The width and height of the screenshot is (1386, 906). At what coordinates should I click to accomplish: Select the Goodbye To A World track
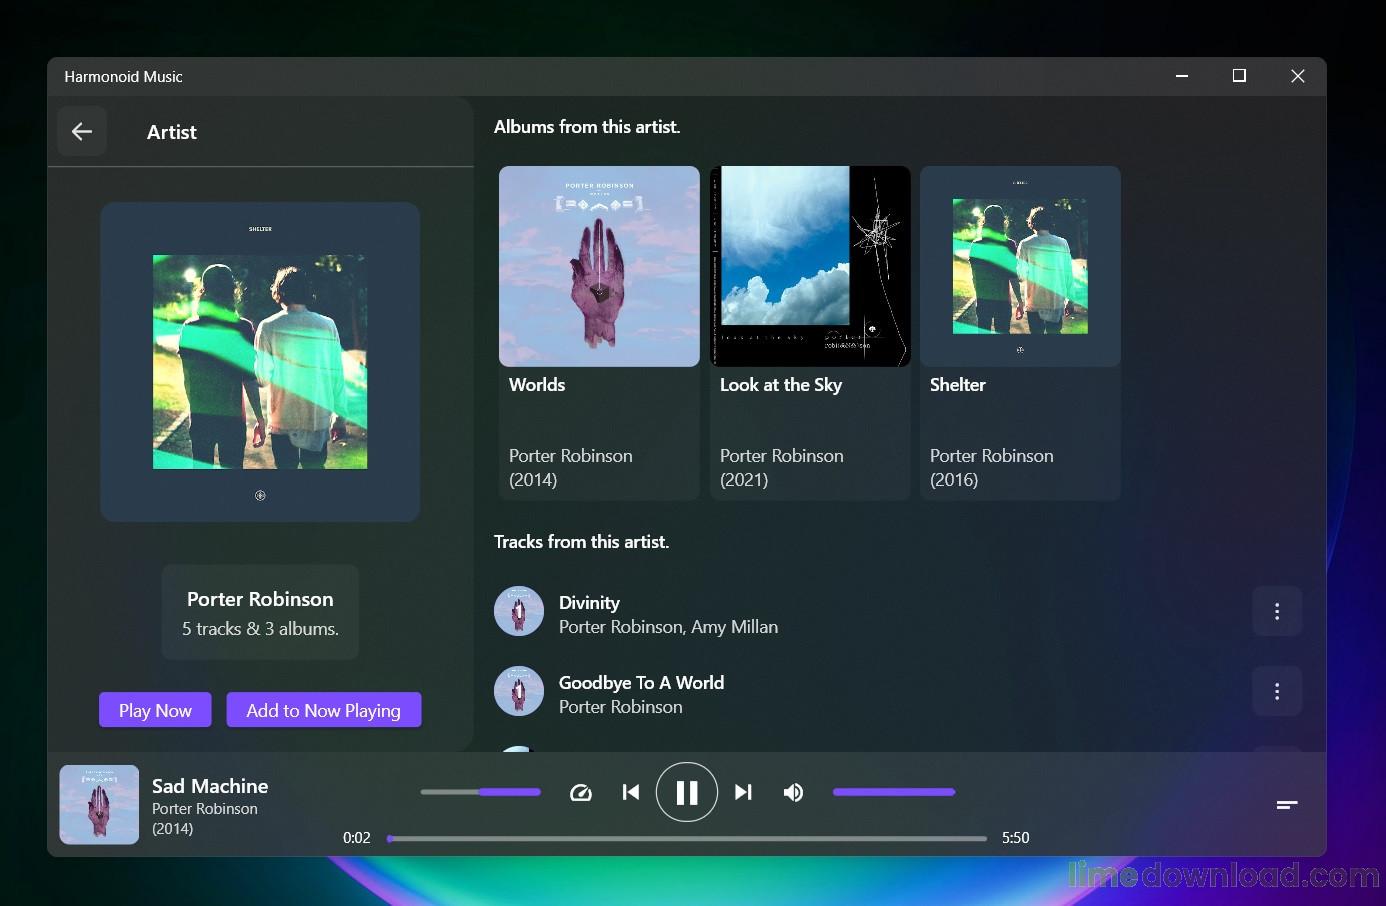pos(641,694)
